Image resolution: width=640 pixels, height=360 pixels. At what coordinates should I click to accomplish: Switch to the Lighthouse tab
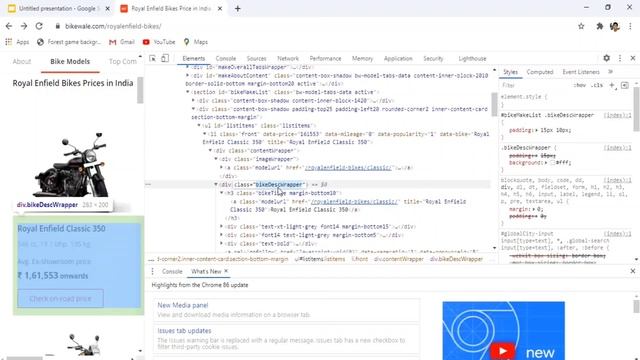pos(472,59)
